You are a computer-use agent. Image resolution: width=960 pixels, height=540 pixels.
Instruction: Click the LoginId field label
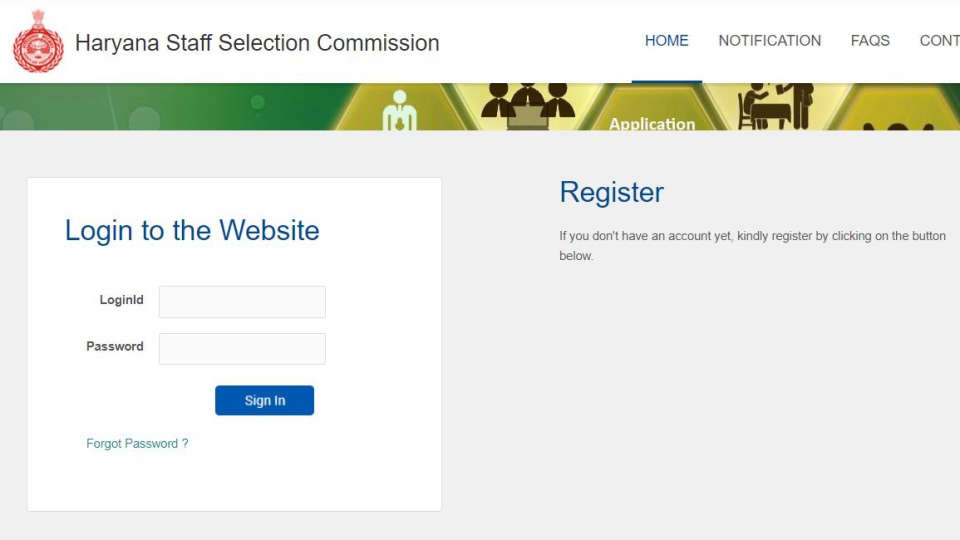click(121, 300)
